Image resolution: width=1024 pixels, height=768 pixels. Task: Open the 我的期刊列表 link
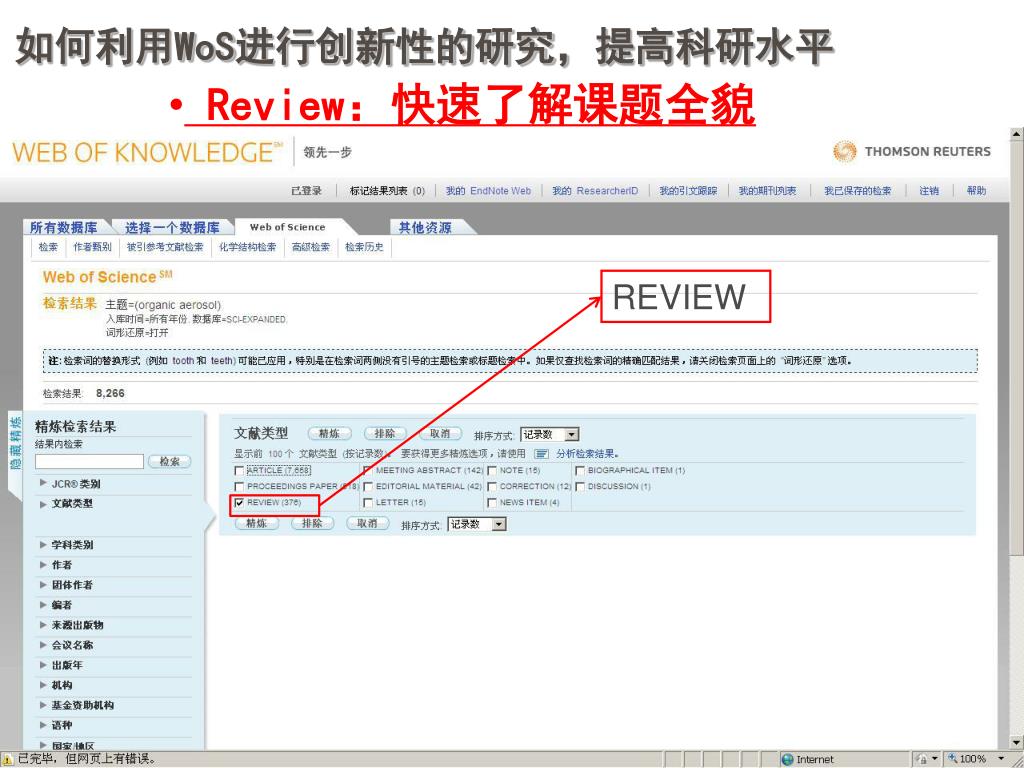pyautogui.click(x=767, y=191)
